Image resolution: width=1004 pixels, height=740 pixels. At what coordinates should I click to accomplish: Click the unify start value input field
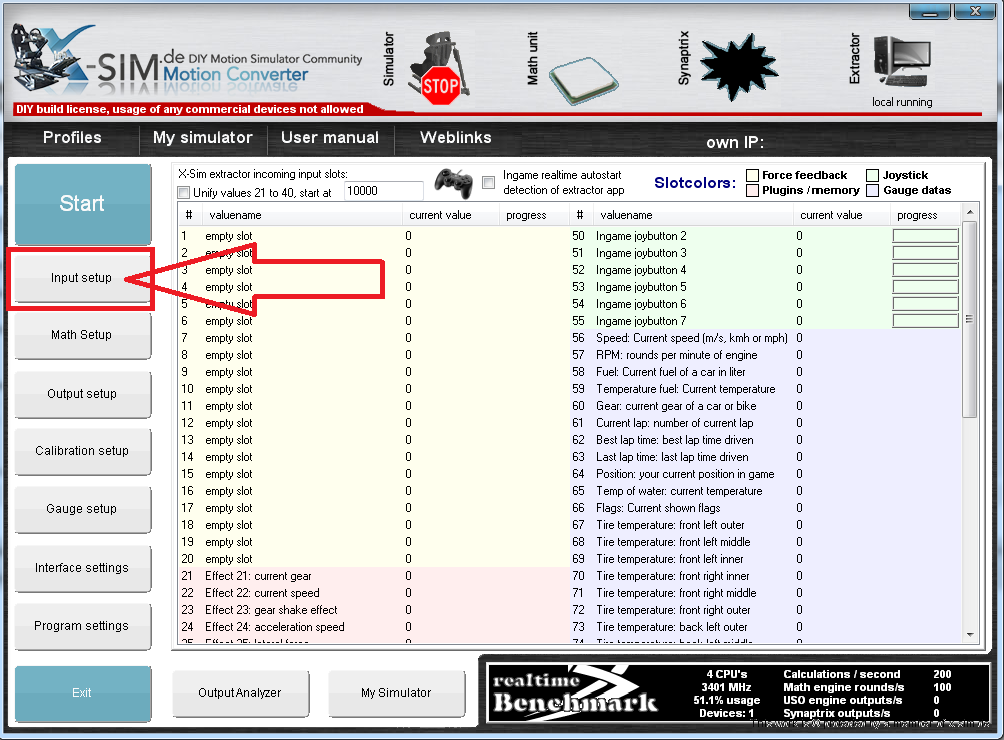pos(383,191)
